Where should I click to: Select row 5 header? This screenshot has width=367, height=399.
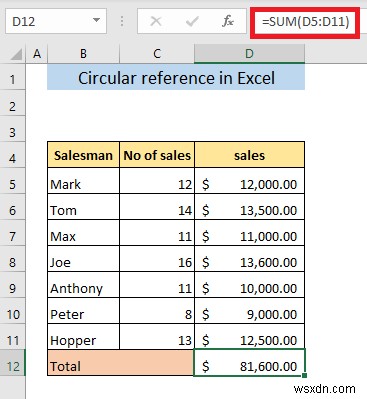[13, 182]
